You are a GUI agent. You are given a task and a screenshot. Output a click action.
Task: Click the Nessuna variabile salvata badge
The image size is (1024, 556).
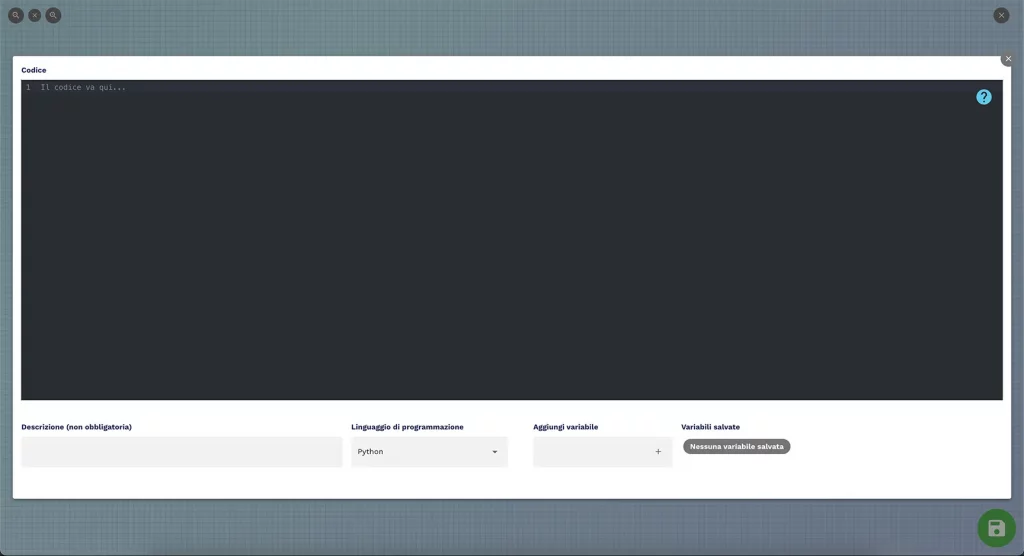tap(737, 446)
